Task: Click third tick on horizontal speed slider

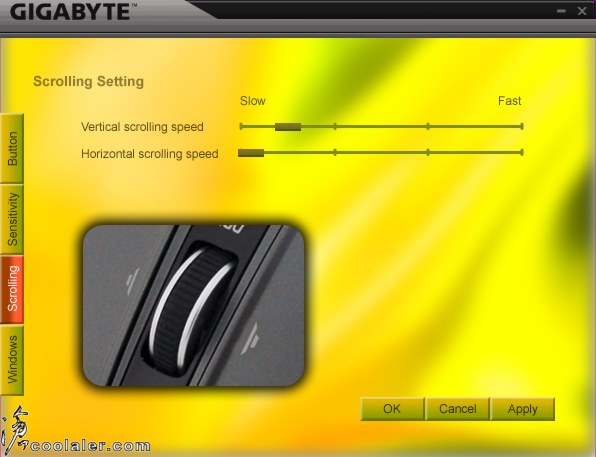Action: pos(428,152)
